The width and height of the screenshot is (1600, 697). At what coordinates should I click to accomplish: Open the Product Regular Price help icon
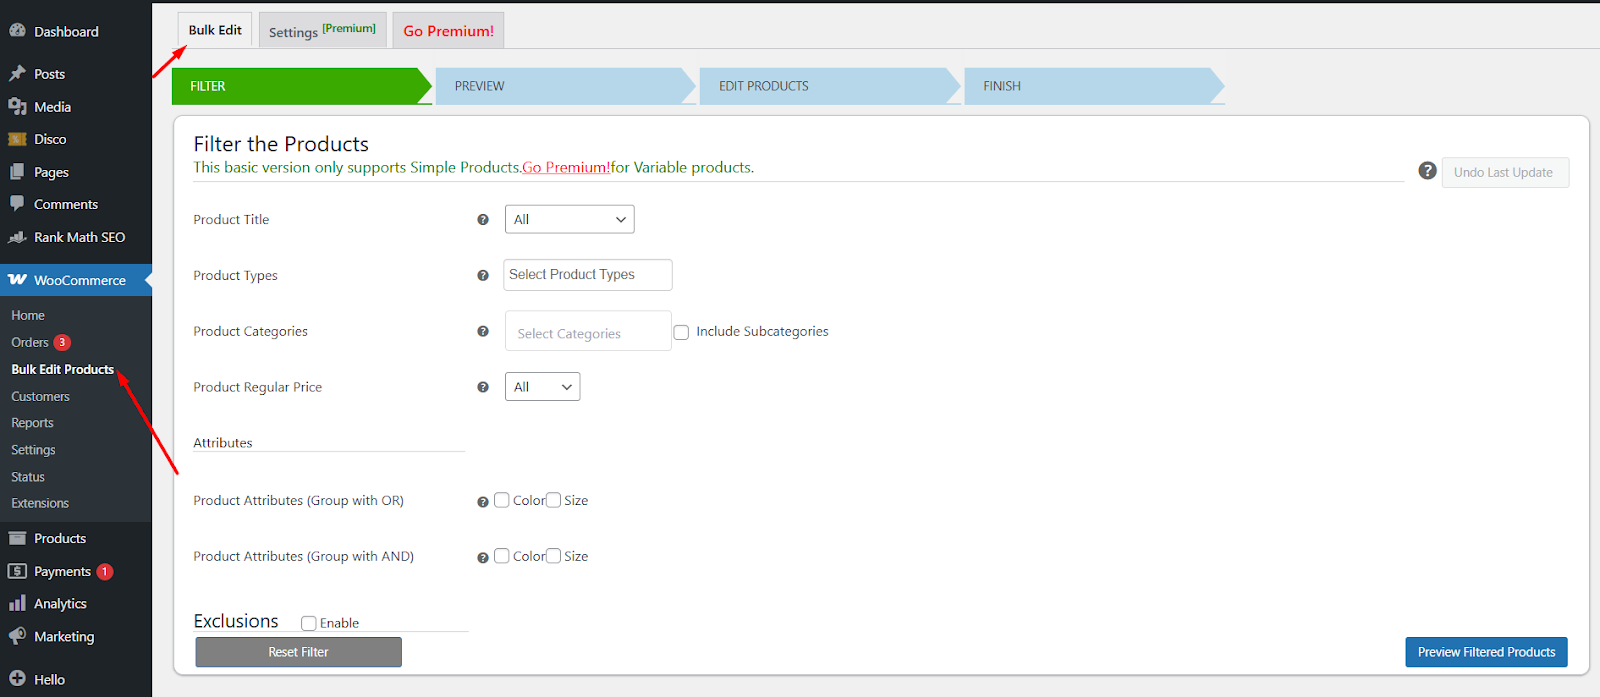(x=483, y=387)
